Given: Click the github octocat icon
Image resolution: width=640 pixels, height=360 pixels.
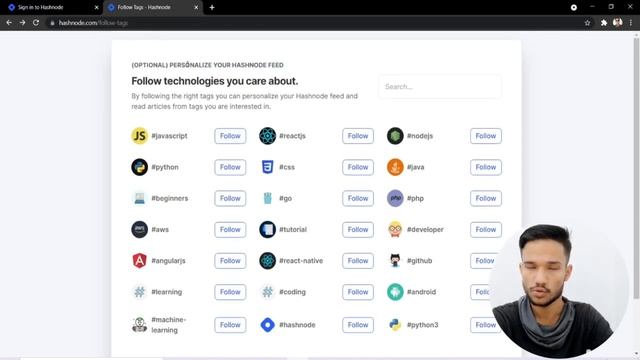Looking at the screenshot, I should click(x=395, y=260).
